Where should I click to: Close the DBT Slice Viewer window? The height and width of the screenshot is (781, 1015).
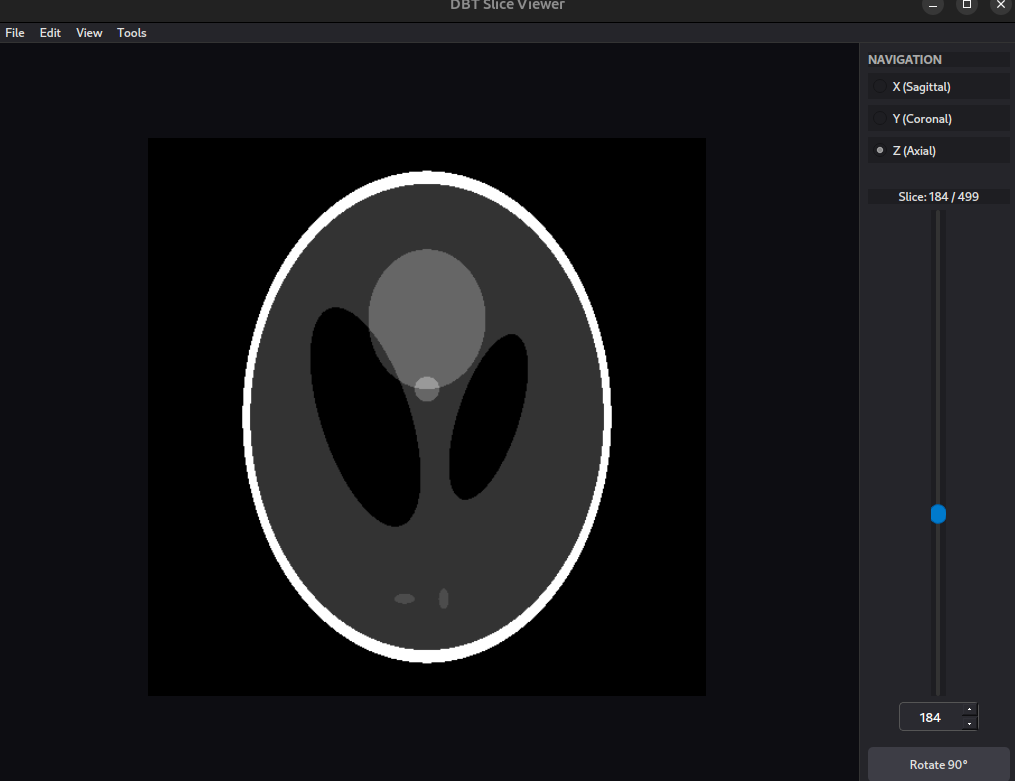point(1001,6)
